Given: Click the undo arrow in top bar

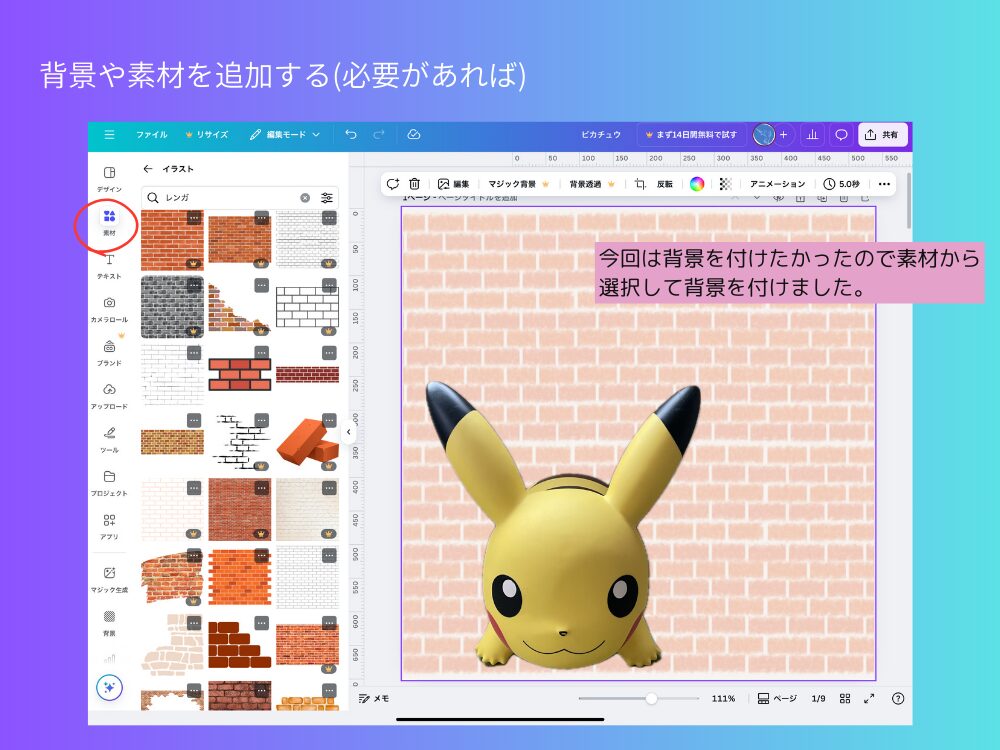Looking at the screenshot, I should (x=350, y=134).
